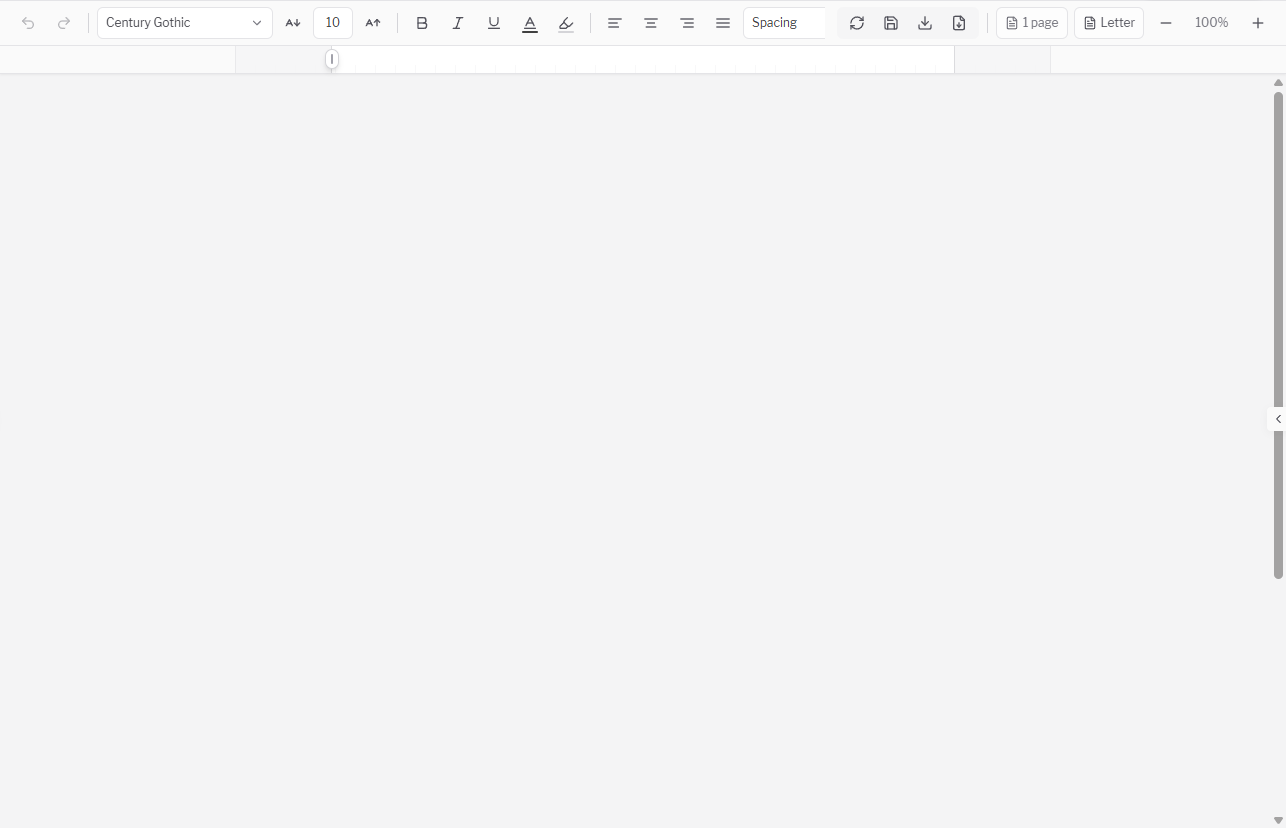Open the Century Gothic font dropdown

click(185, 23)
